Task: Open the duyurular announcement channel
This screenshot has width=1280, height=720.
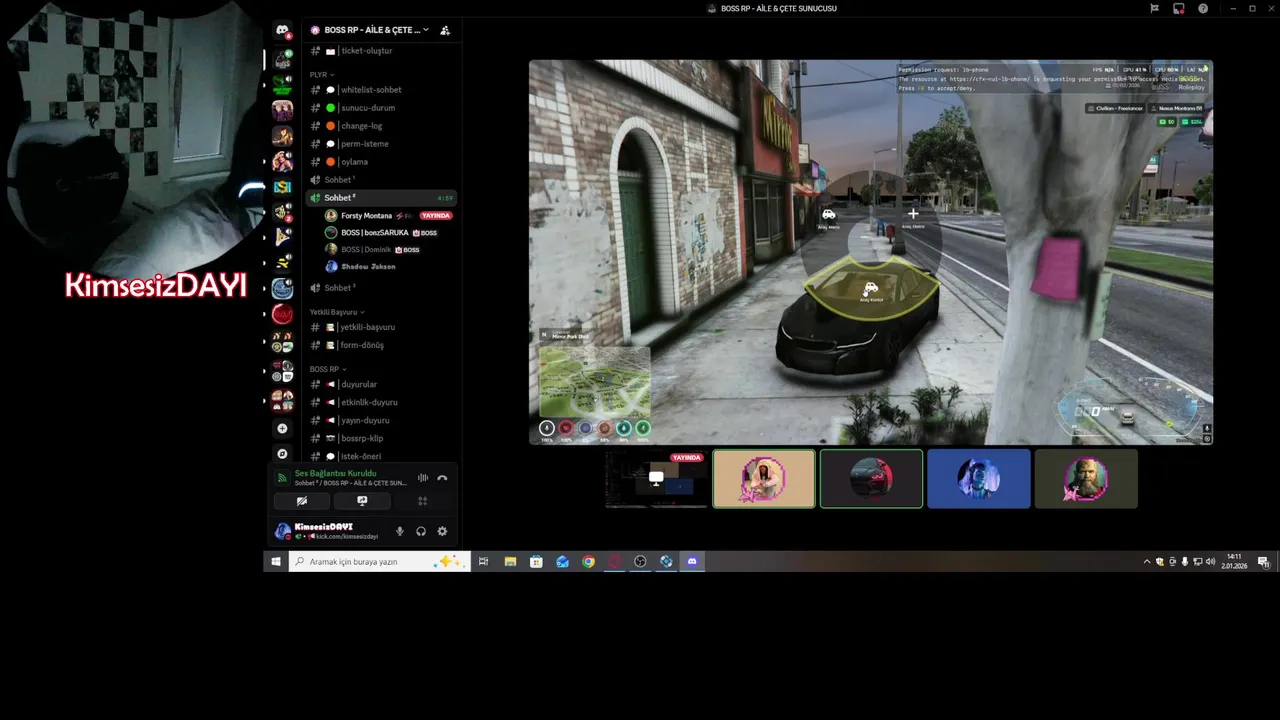Action: 382,384
